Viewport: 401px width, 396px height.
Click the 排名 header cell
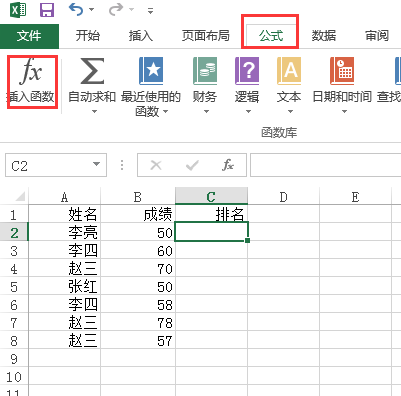click(x=211, y=214)
